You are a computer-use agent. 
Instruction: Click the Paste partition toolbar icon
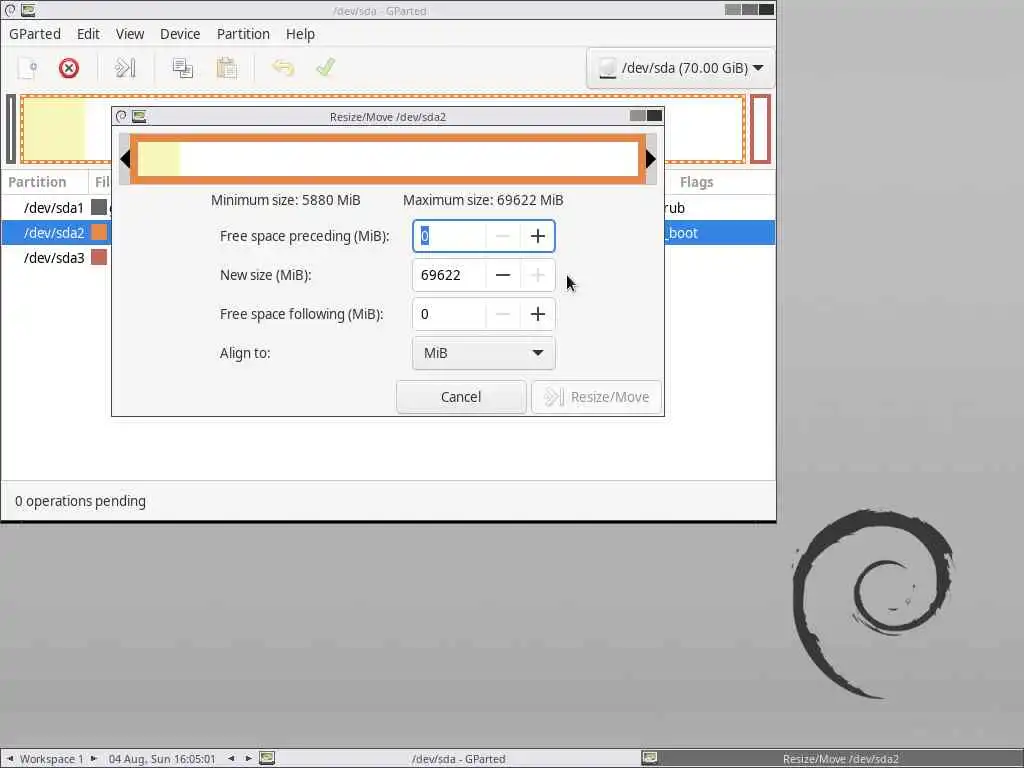[227, 68]
